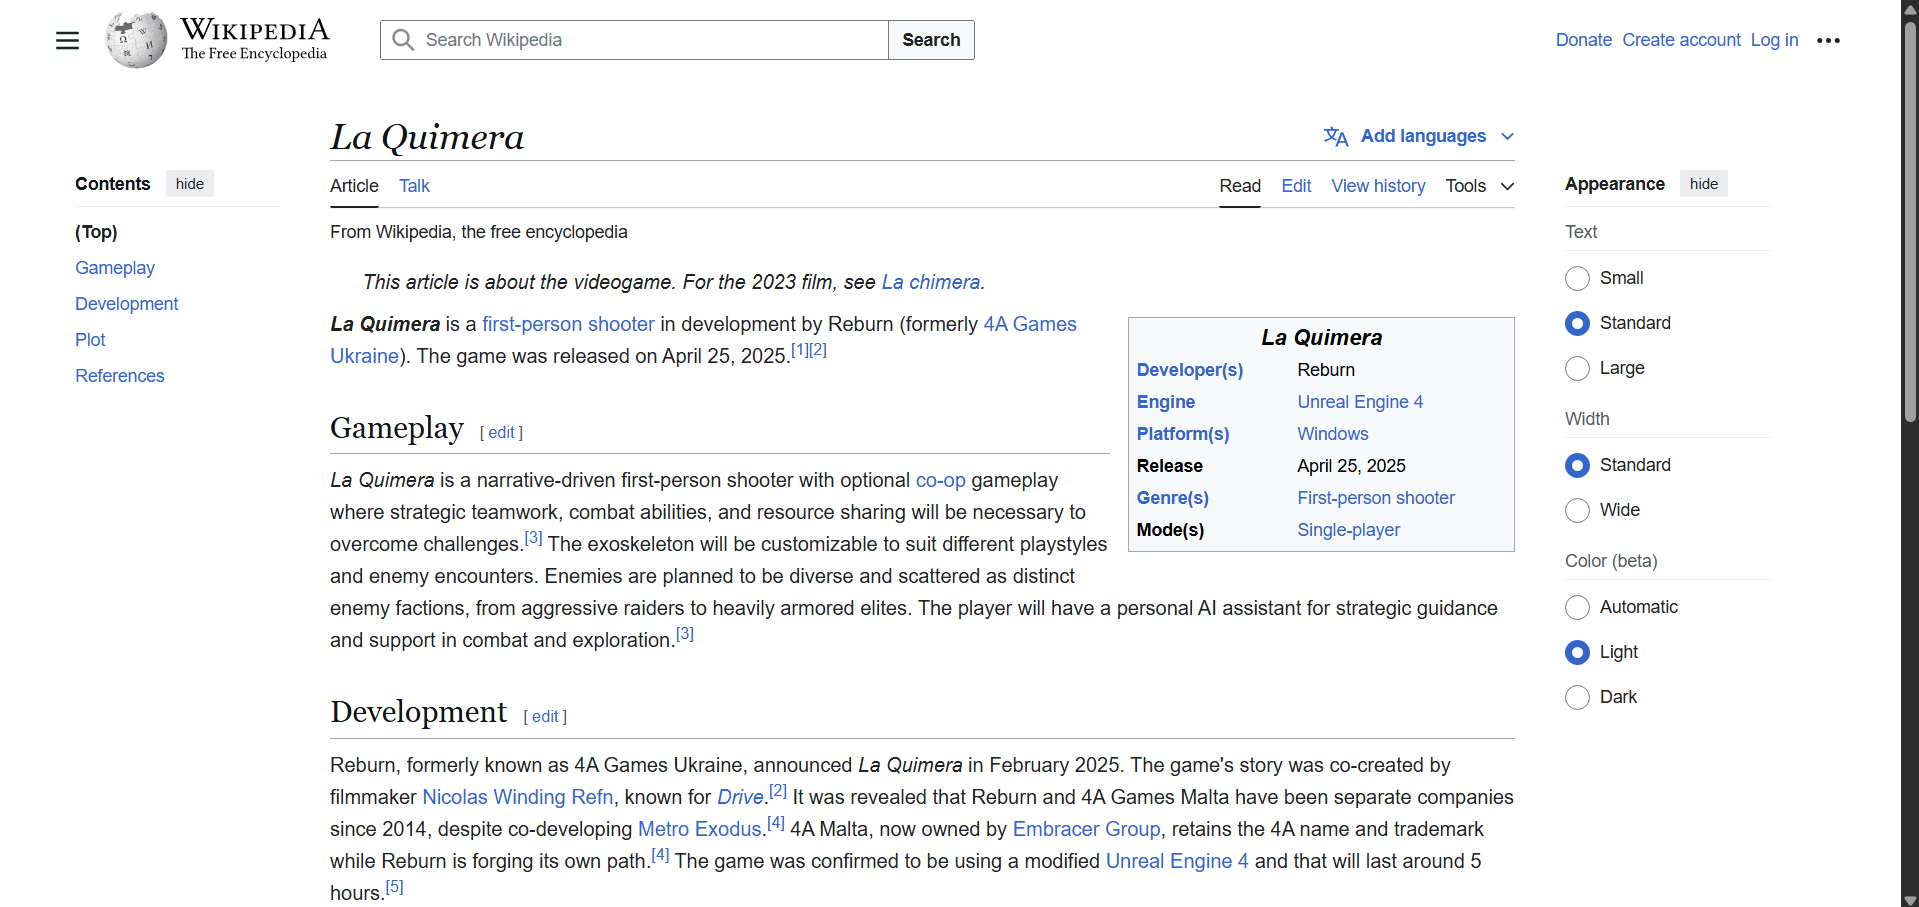
Task: Open the hamburger main menu
Action: pos(67,40)
